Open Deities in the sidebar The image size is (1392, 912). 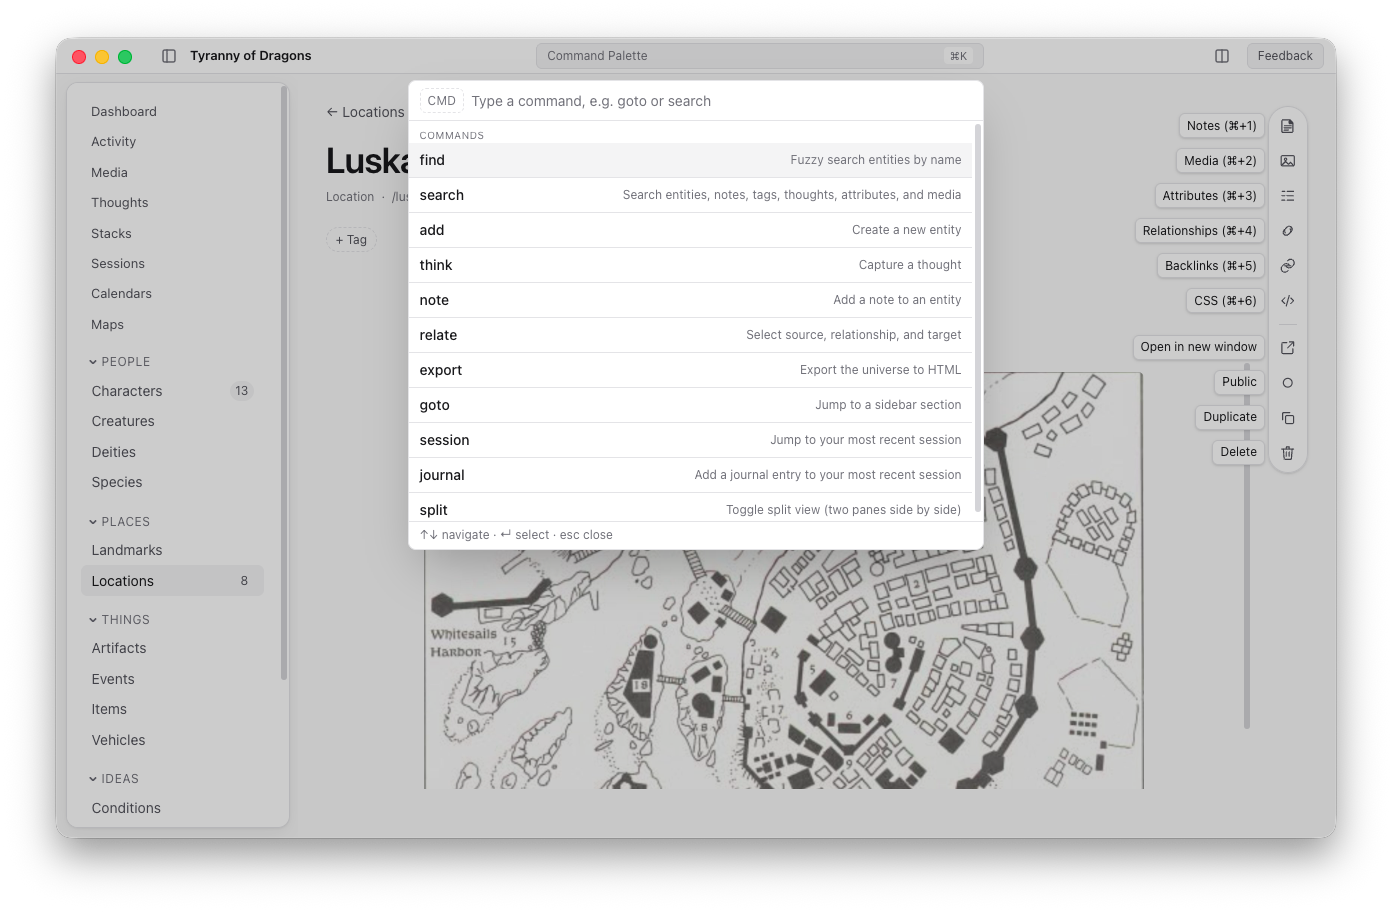[x=172, y=453]
